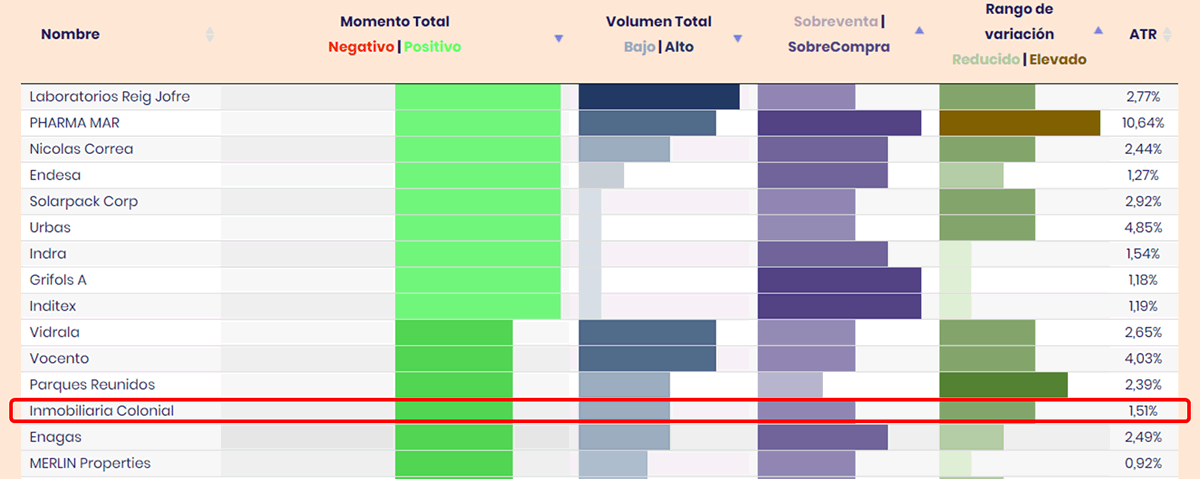Click PHARMA MAR's brown range bar
Screen dimensions: 1200x479
coord(1019,123)
